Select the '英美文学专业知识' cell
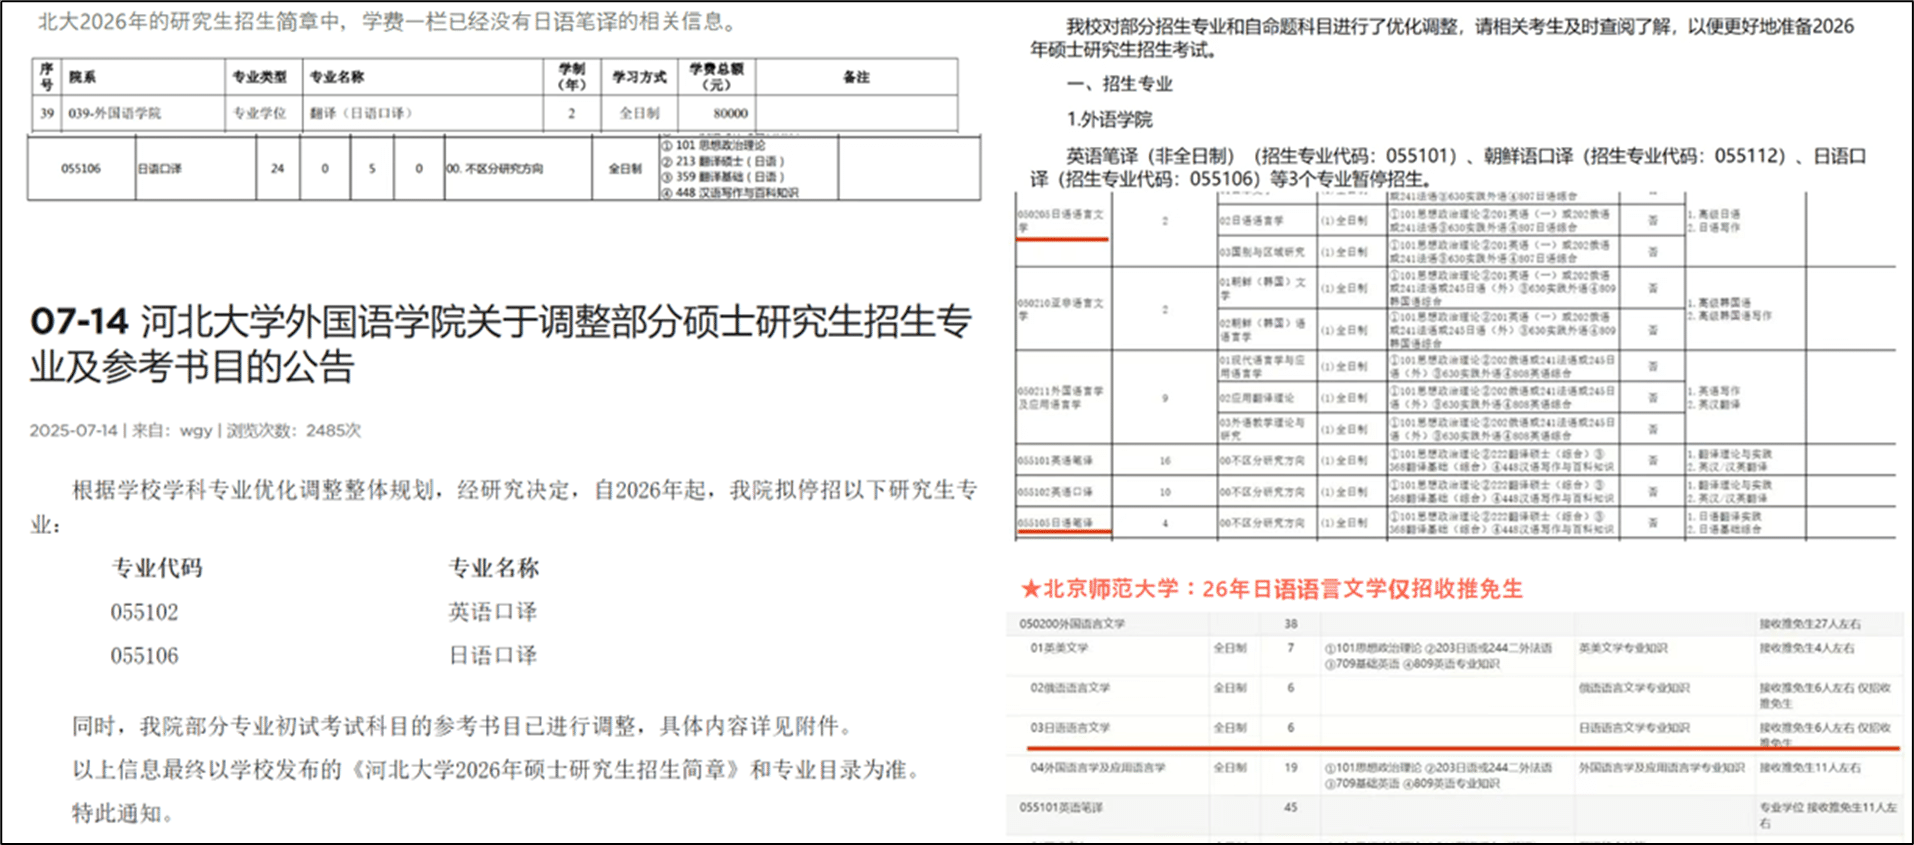The image size is (1914, 845). coord(1623,648)
